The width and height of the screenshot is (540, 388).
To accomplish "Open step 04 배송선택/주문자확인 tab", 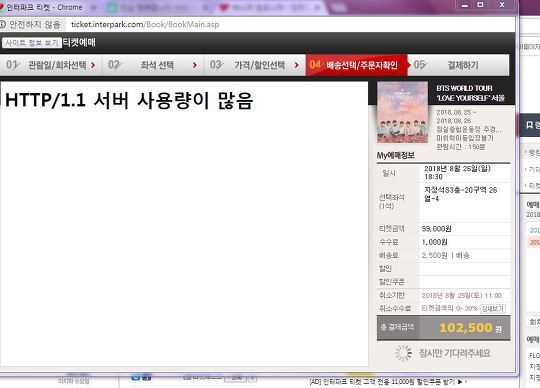I will pos(356,65).
